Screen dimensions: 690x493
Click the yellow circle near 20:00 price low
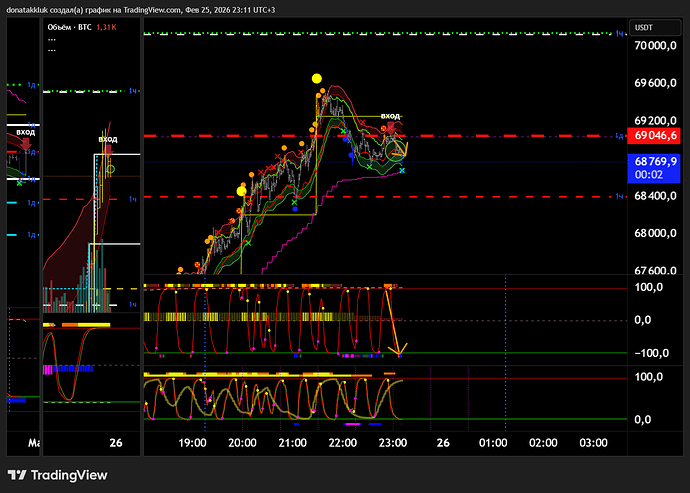point(241,190)
